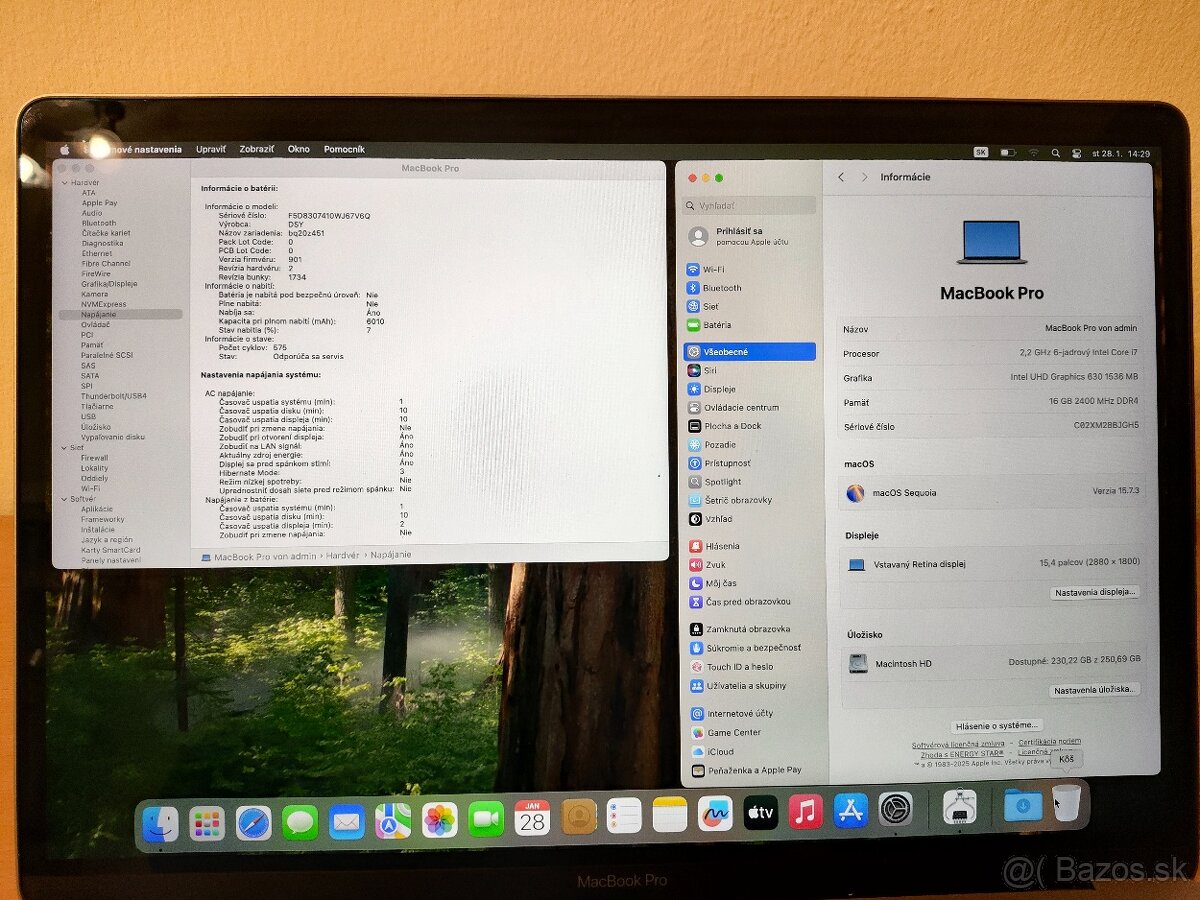Click inside the Vyhľadať search field
Image resolution: width=1200 pixels, height=900 pixels.
[x=748, y=205]
